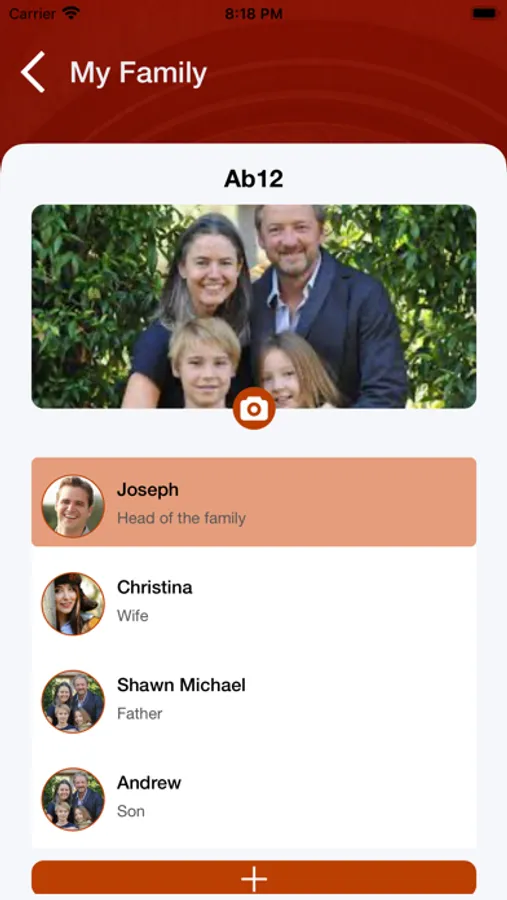The image size is (507, 900).
Task: Tap the large family photo
Action: (254, 307)
